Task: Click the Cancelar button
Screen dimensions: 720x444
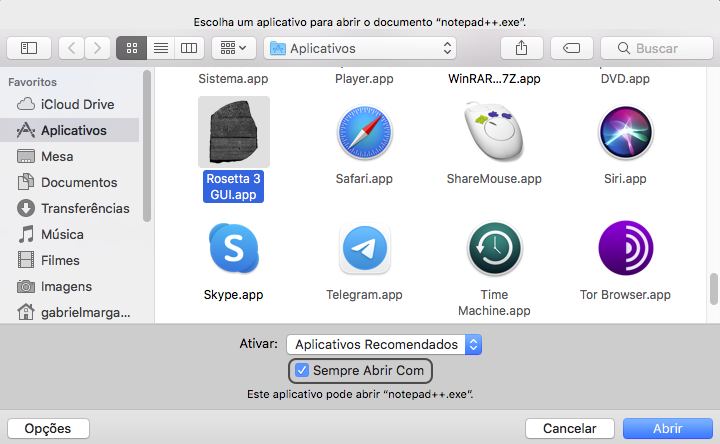Action: [x=569, y=428]
